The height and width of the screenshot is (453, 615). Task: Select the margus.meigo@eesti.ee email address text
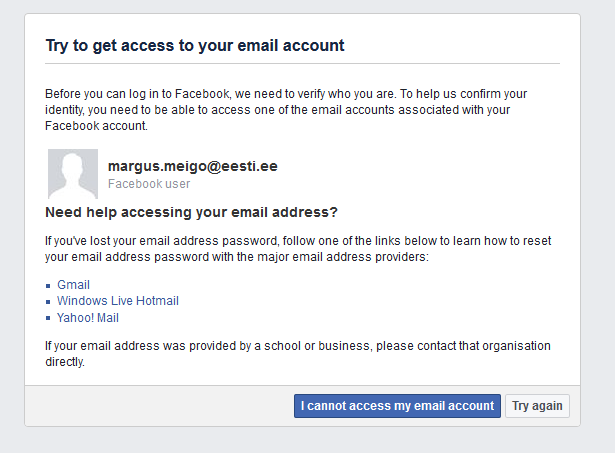point(192,166)
